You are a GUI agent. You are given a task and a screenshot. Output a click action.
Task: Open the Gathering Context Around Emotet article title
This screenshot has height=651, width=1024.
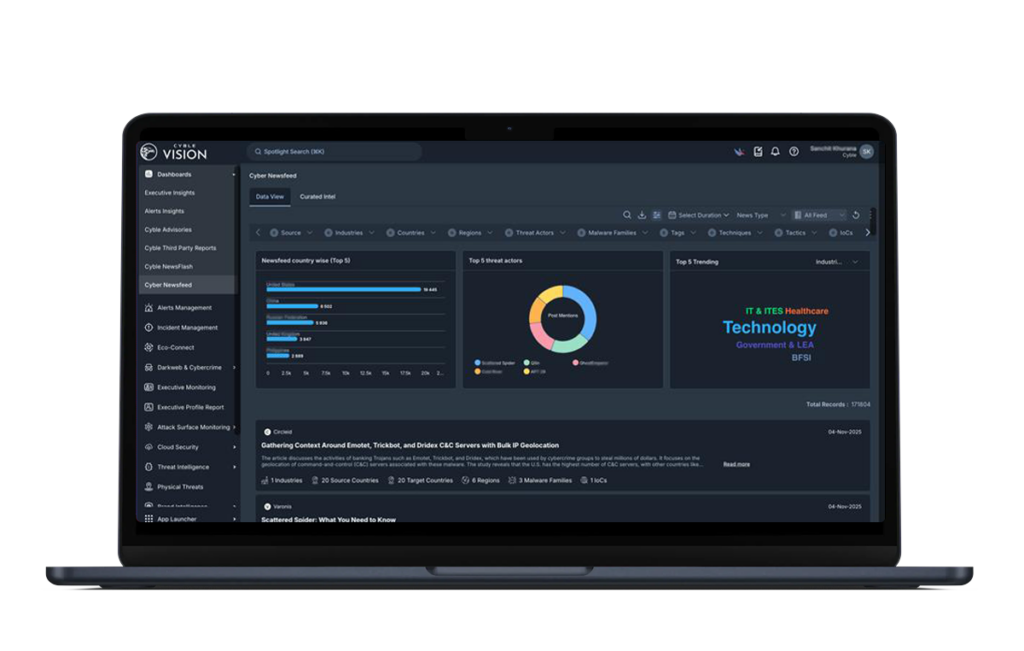point(409,445)
